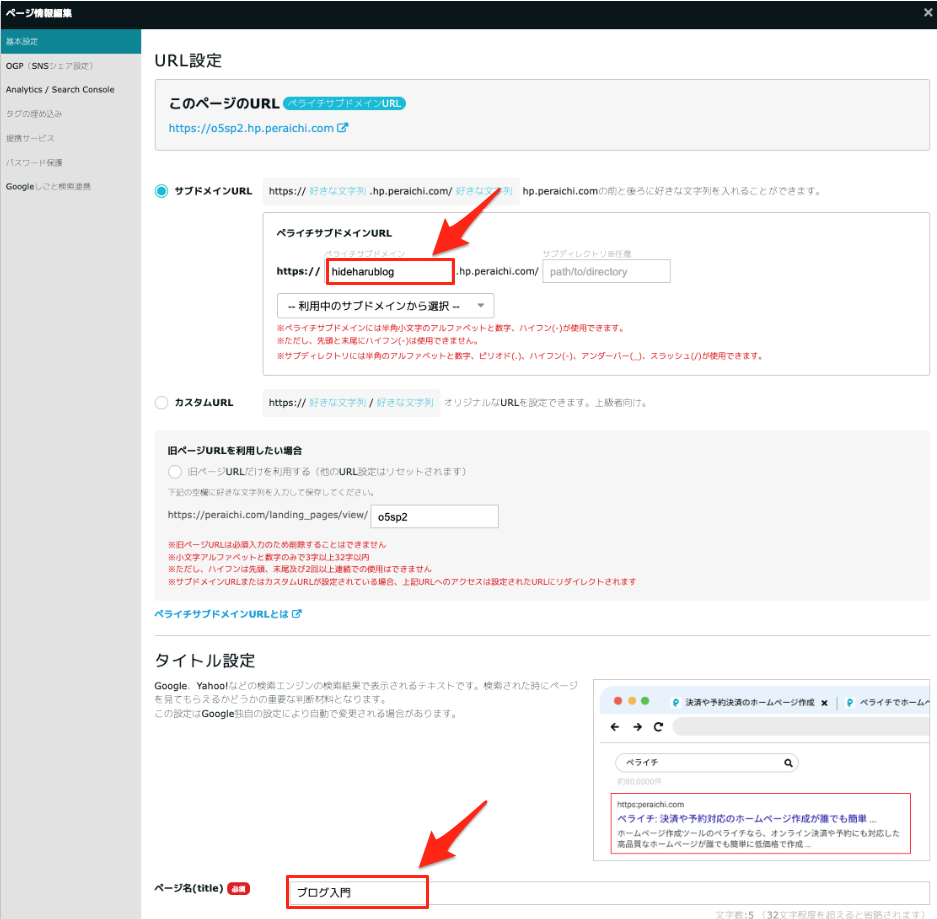Click the old page URL field o5sp2
This screenshot has height=919, width=937.
click(433, 517)
